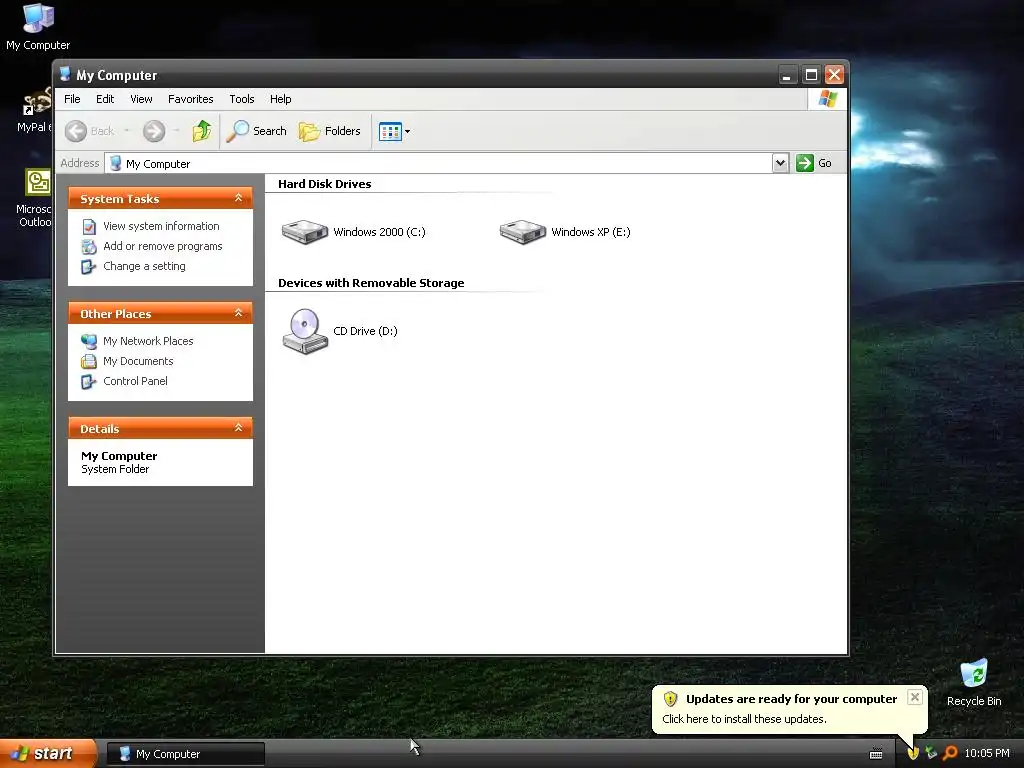This screenshot has height=768, width=1024.
Task: Click Add or remove programs link
Action: (x=163, y=246)
